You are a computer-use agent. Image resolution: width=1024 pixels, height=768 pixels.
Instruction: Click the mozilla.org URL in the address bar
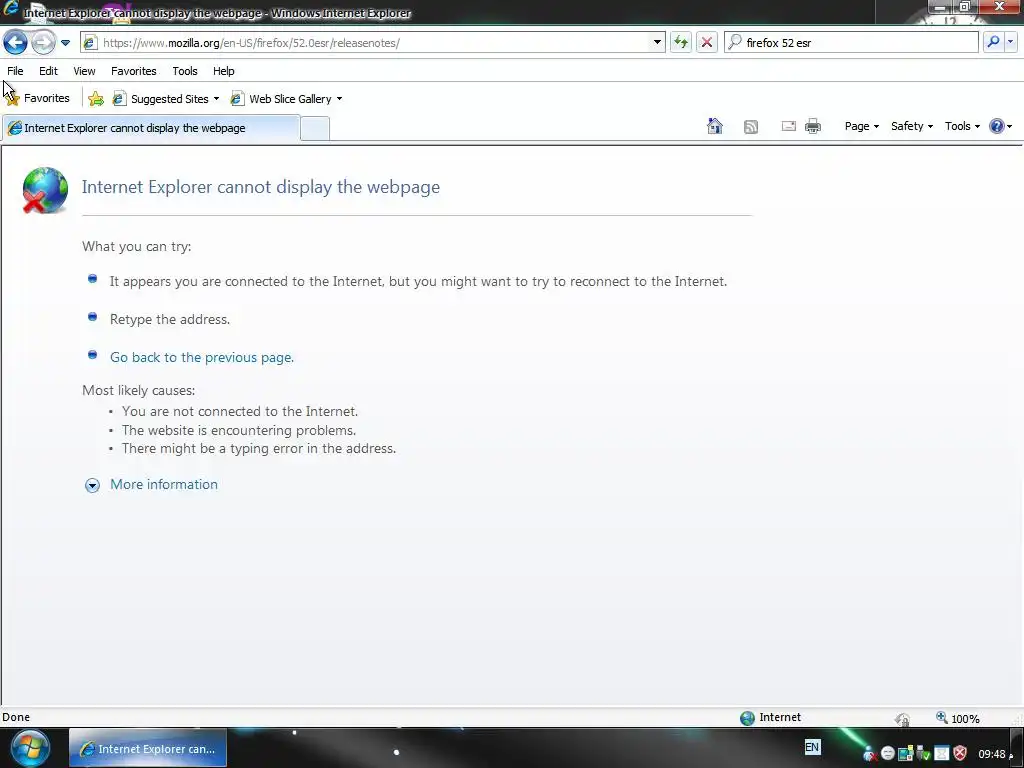[x=251, y=43]
